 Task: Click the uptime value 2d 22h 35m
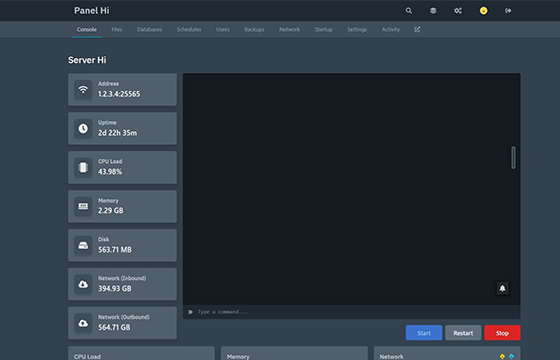tap(118, 133)
